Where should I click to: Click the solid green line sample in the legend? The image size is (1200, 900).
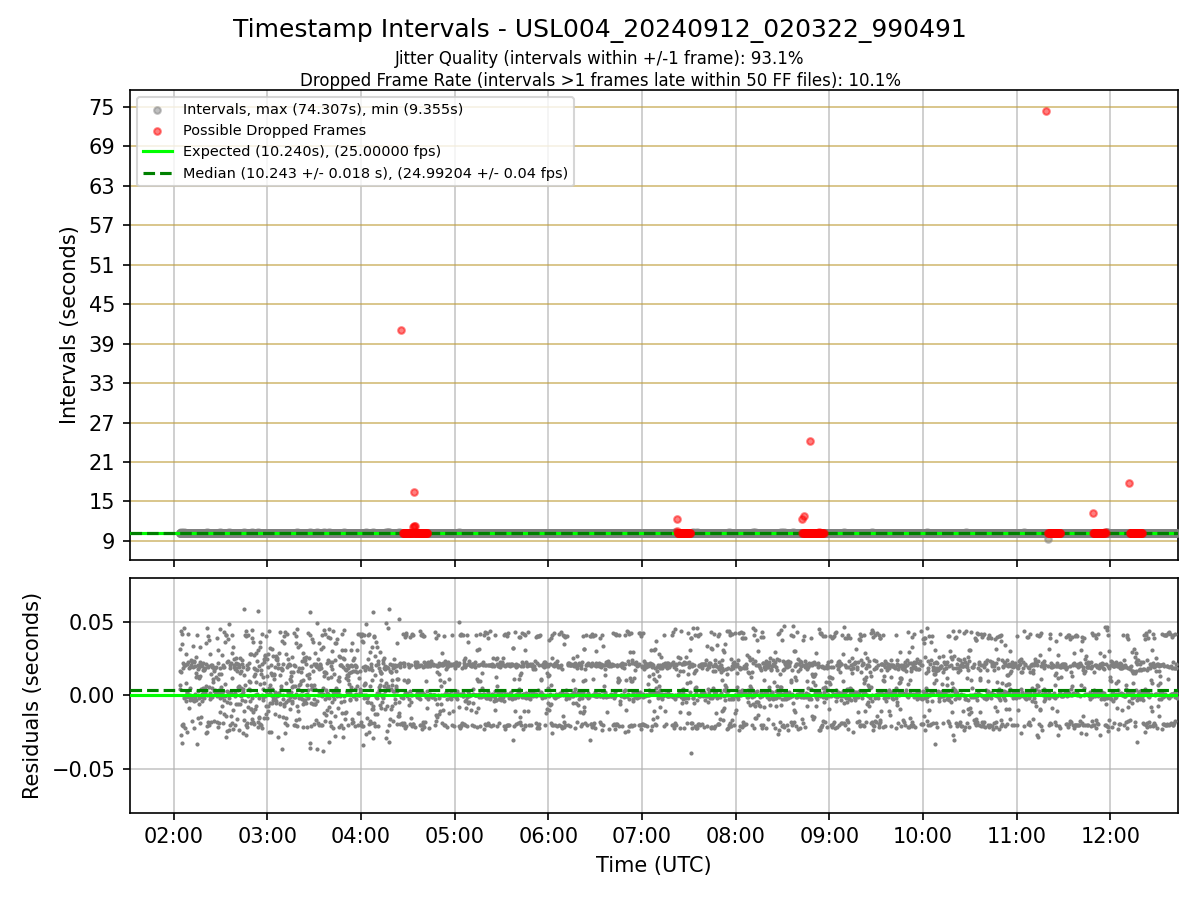pos(157,151)
